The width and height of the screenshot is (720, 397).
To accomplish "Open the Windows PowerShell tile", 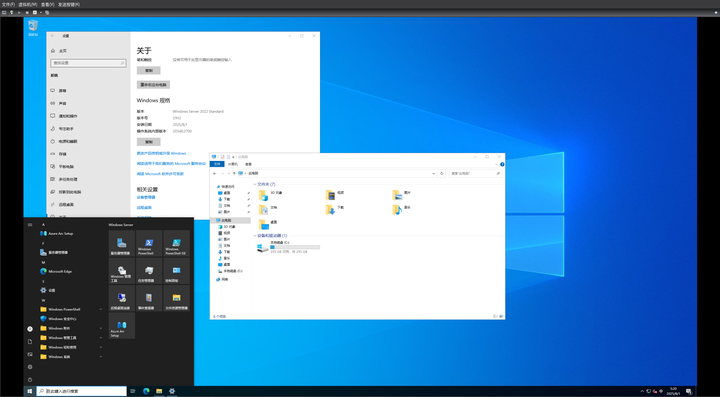I will click(x=149, y=243).
